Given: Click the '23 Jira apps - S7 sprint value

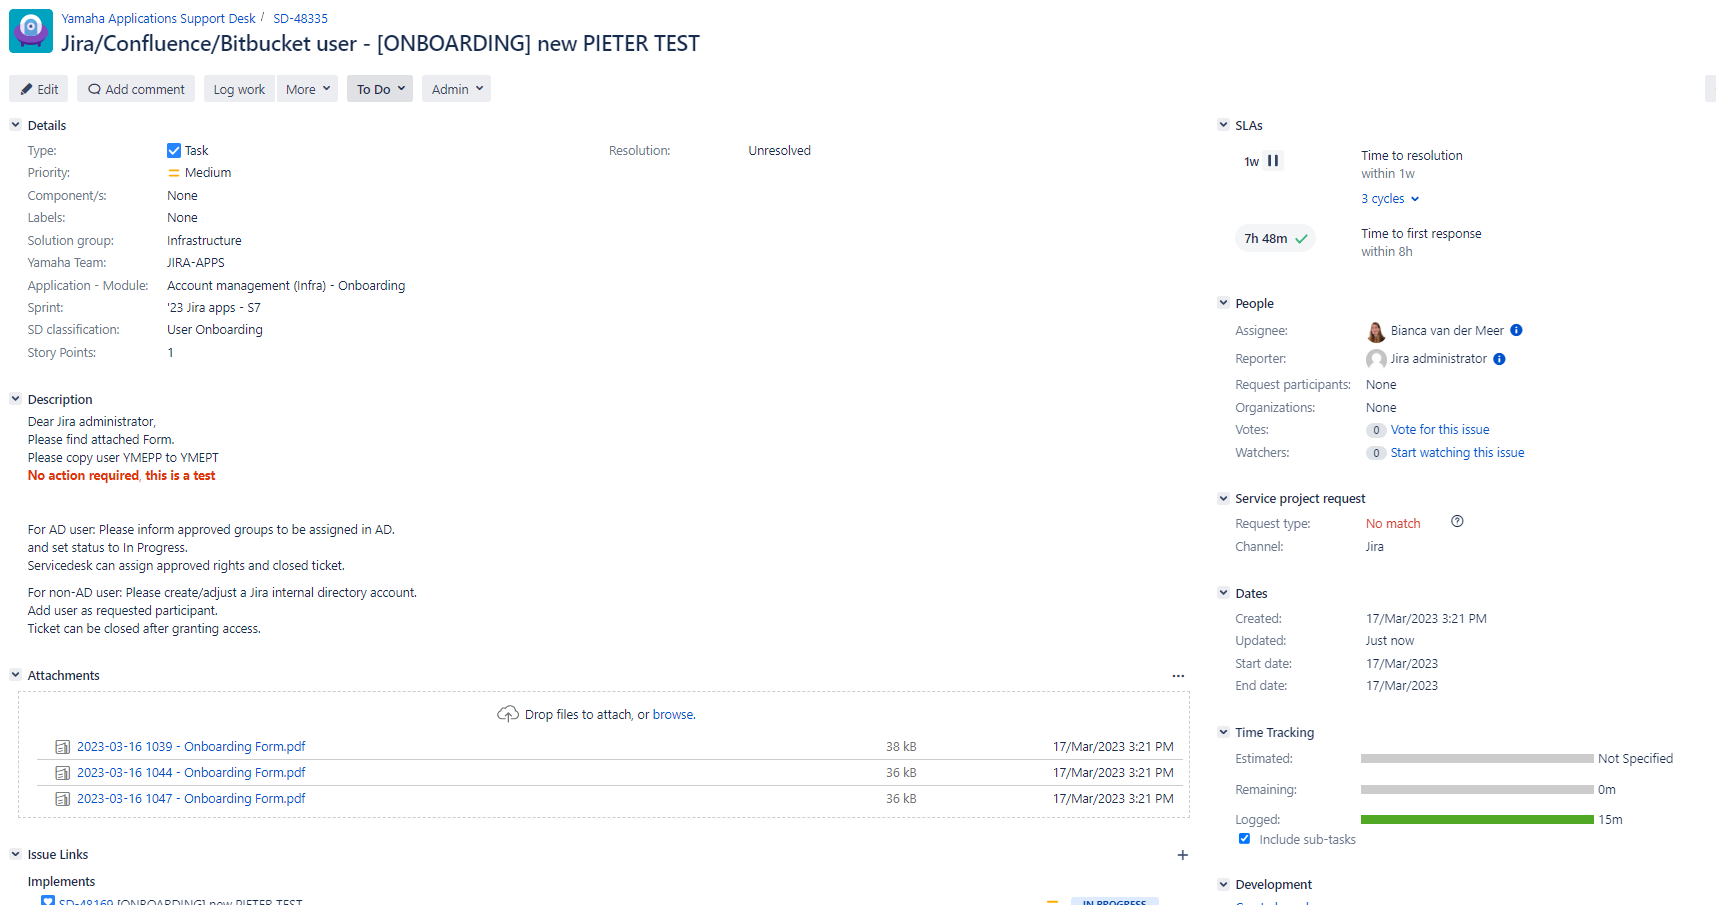Looking at the screenshot, I should [x=214, y=308].
